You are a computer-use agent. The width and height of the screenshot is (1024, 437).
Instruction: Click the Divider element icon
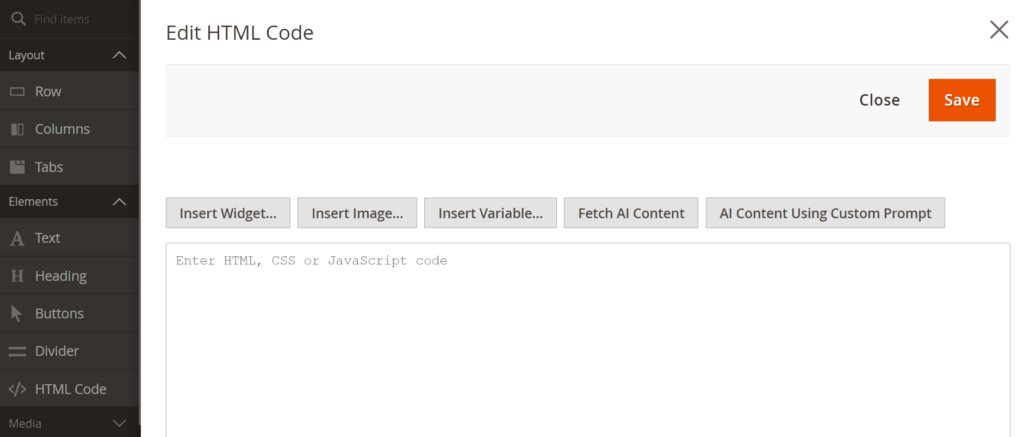(x=17, y=351)
